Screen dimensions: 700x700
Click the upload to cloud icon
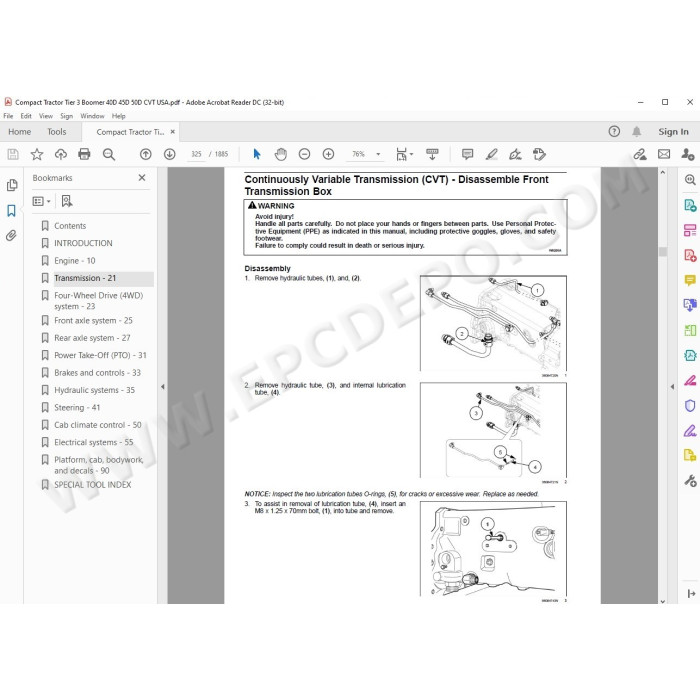coord(61,154)
